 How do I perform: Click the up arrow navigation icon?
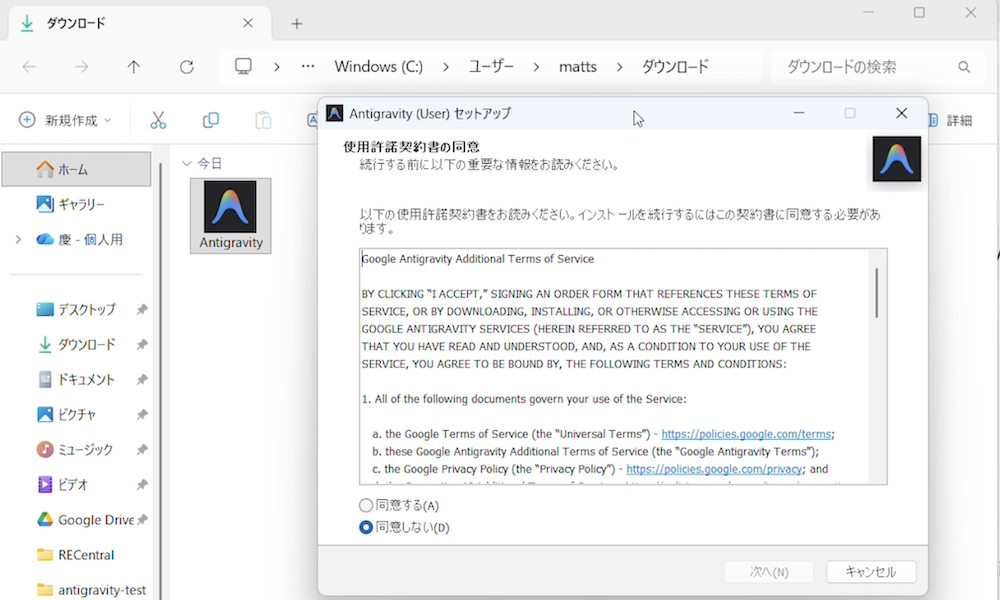(134, 67)
